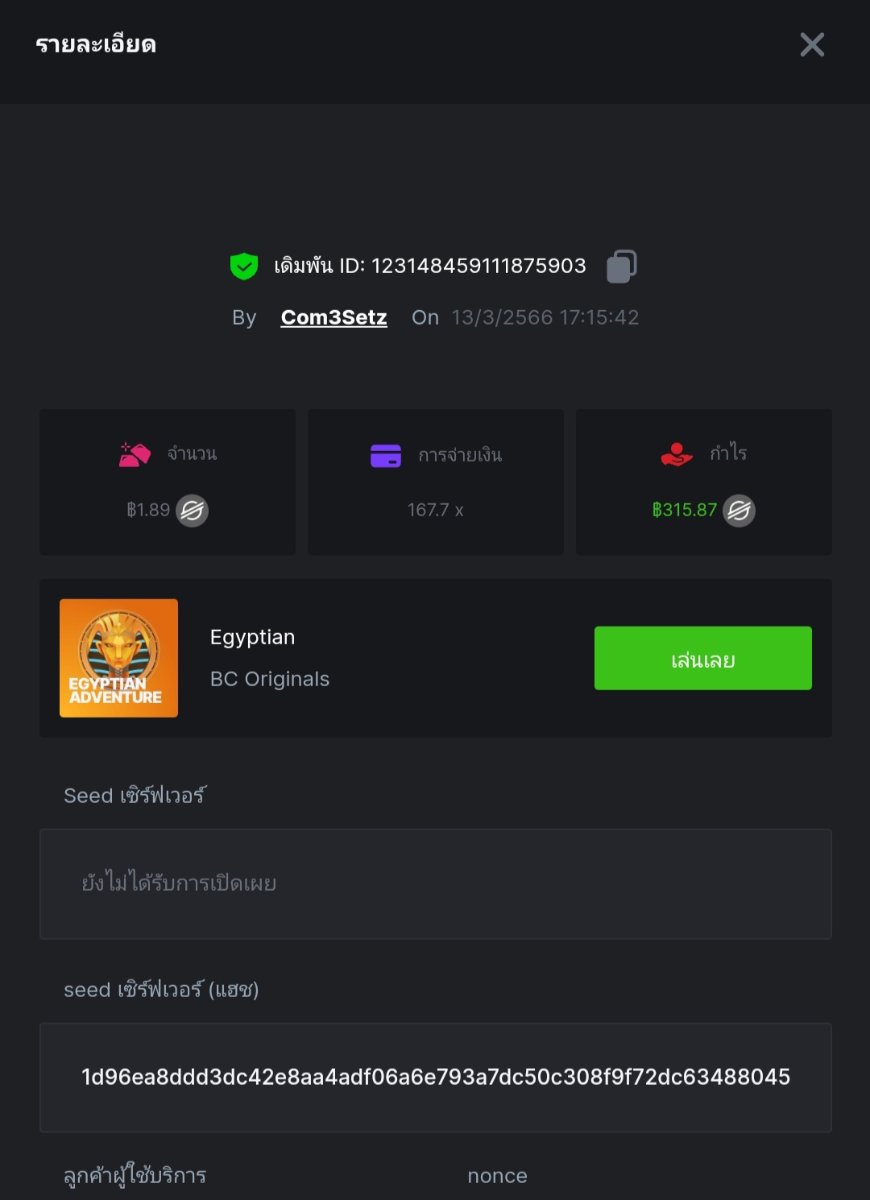The height and width of the screenshot is (1200, 870).
Task: Click the red กำไร profit icon
Action: 677,455
